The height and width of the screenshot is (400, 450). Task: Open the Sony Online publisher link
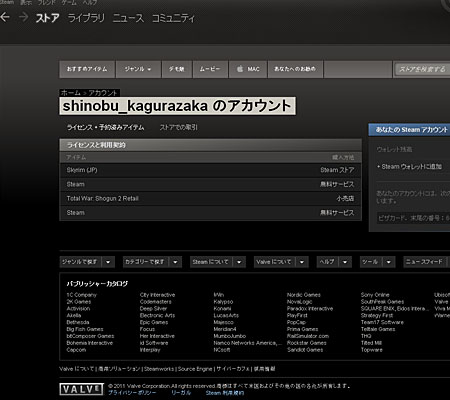375,295
